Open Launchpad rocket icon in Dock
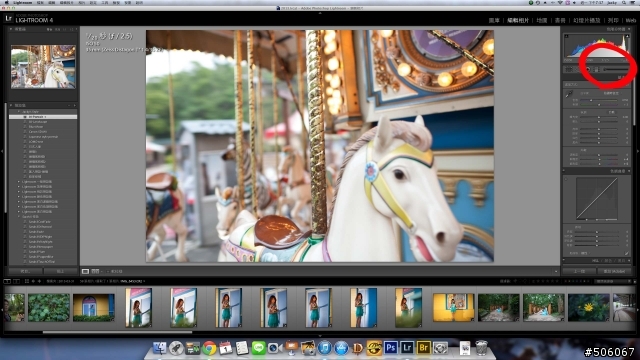The height and width of the screenshot is (360, 640). [176, 348]
